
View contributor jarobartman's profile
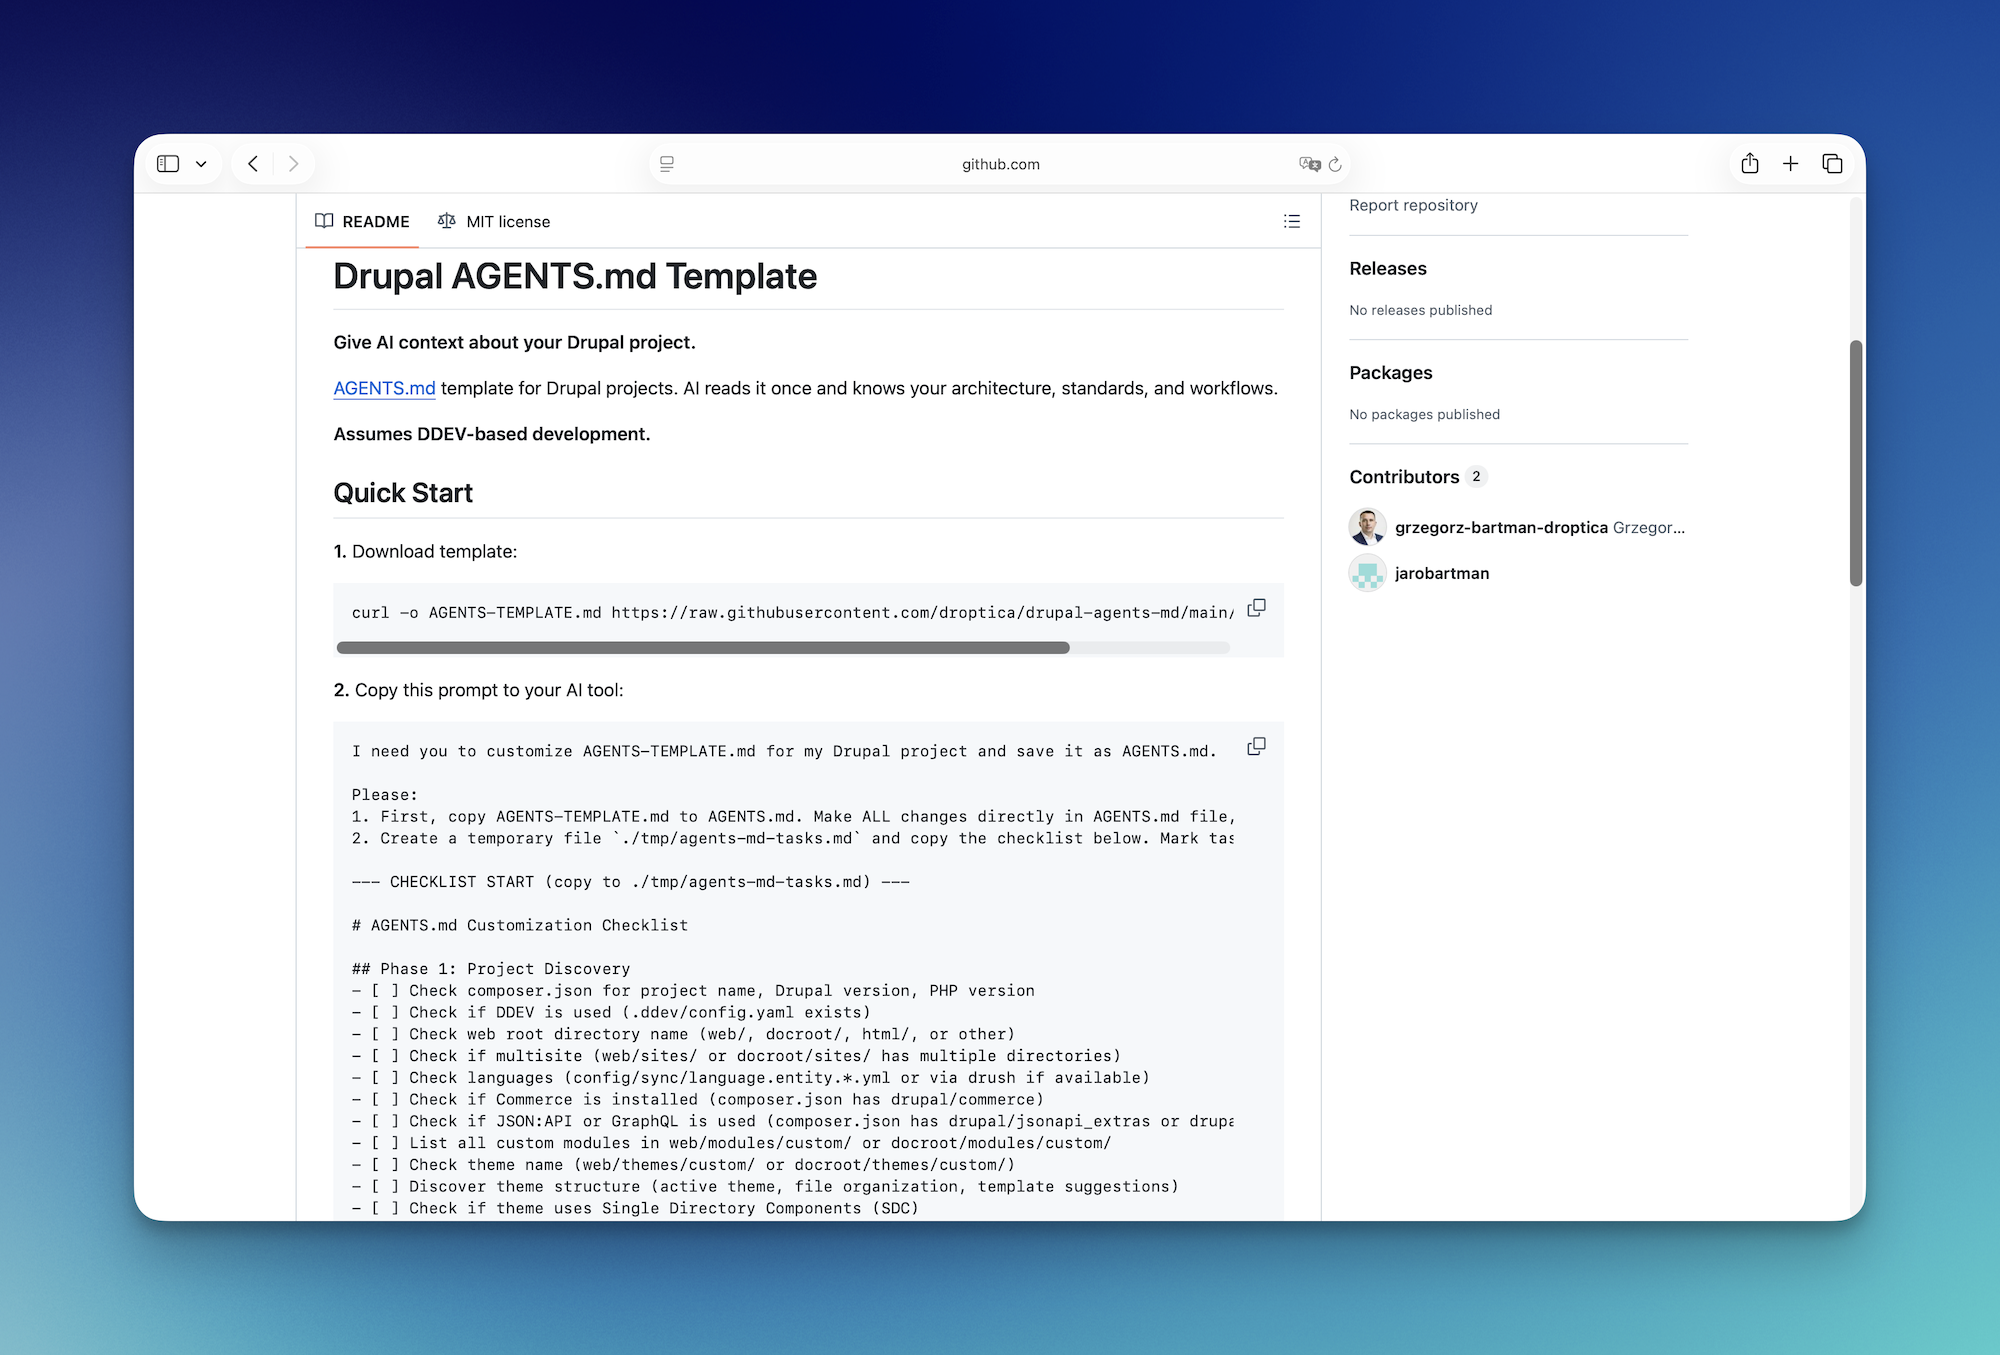[1442, 573]
